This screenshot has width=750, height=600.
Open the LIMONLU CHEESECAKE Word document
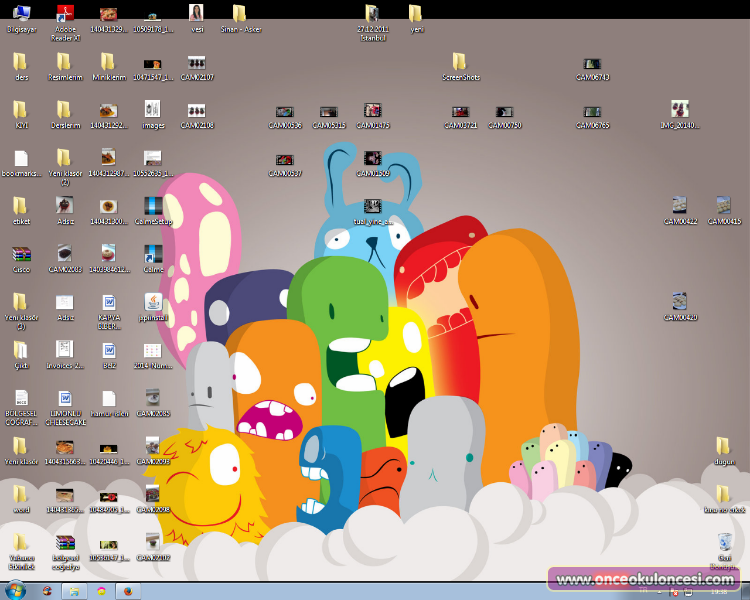tap(65, 398)
